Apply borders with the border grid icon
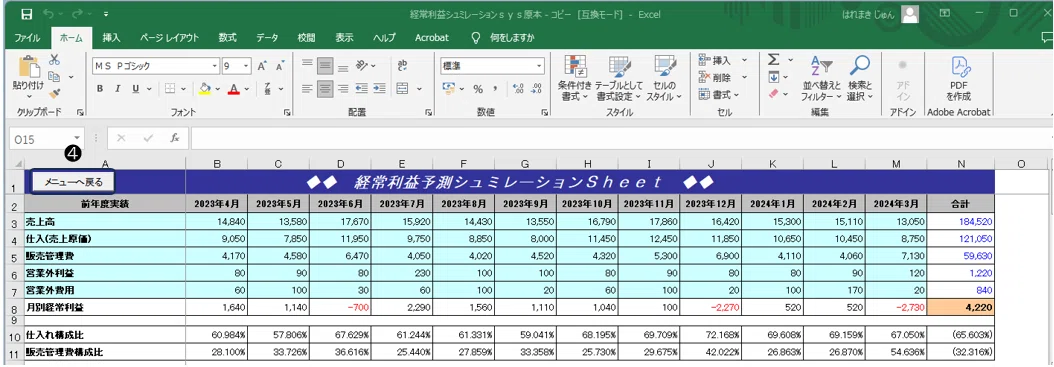 (170, 89)
